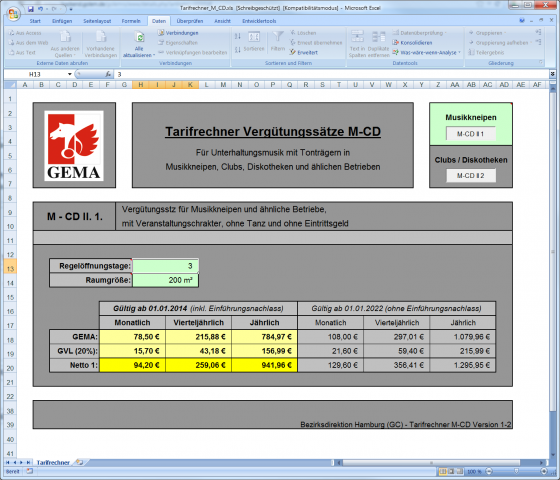Viewport: 560px width, 480px height.
Task: Toggle the Filtern funnel icon
Action: coord(278,36)
